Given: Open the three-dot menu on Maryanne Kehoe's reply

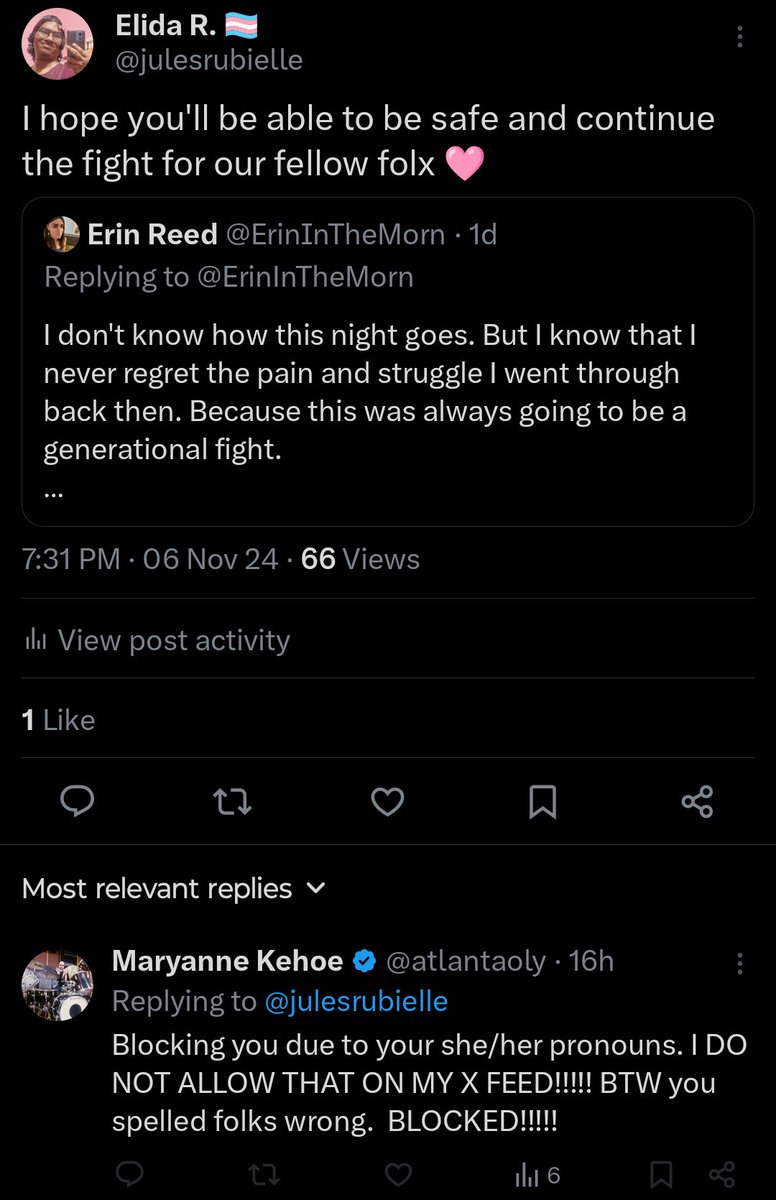Looking at the screenshot, I should coord(739,962).
